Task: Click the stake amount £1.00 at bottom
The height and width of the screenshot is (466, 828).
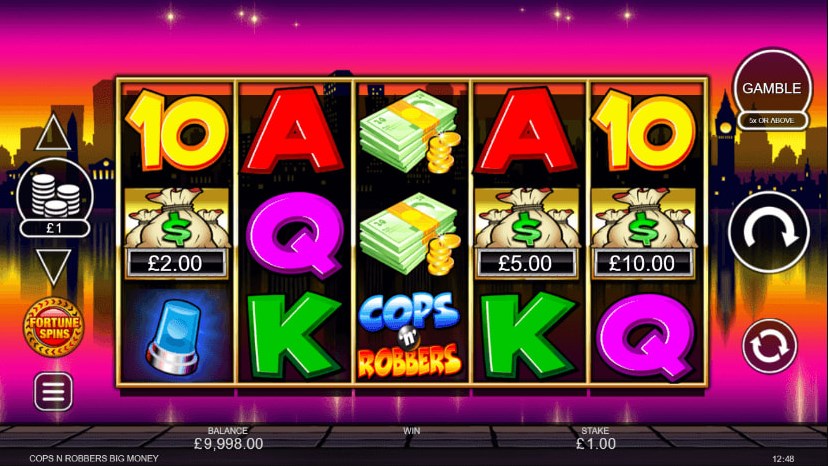Action: (x=596, y=444)
